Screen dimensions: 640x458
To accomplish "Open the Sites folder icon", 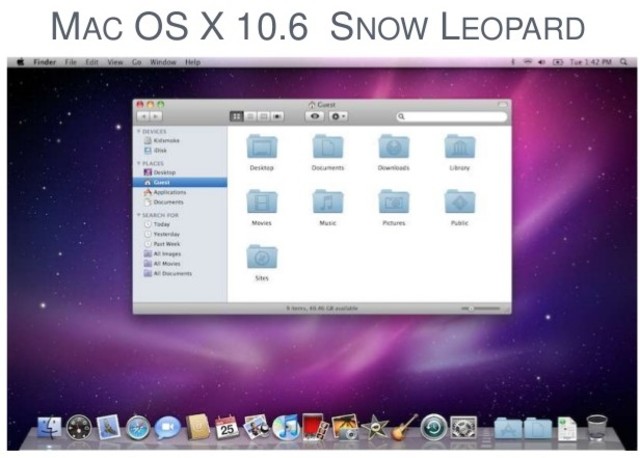I will click(x=262, y=256).
